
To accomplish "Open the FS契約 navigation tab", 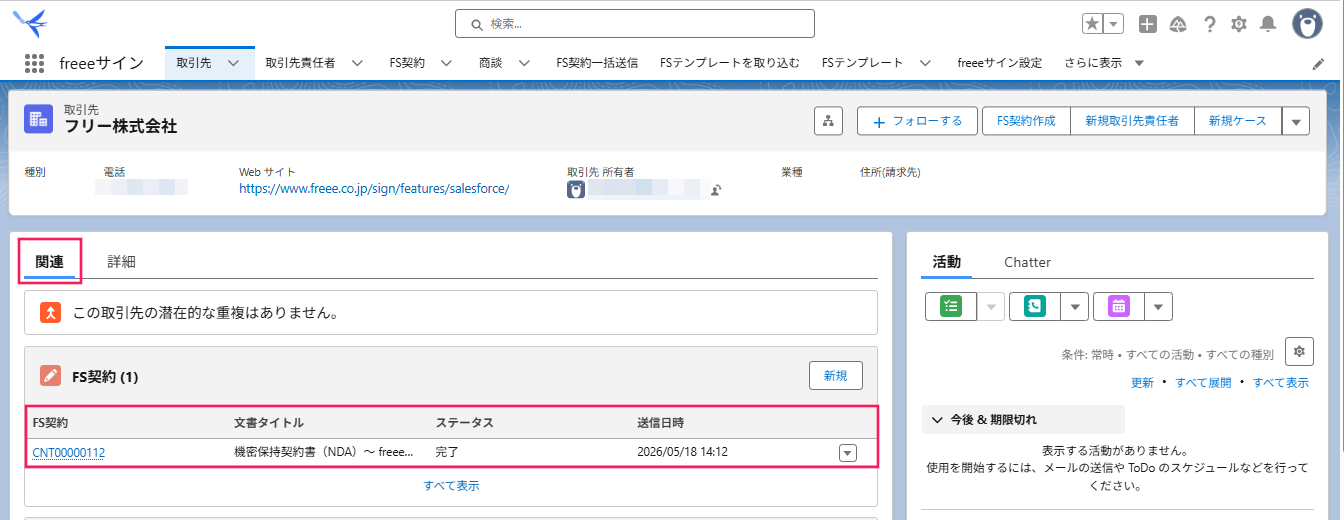I will (x=407, y=63).
